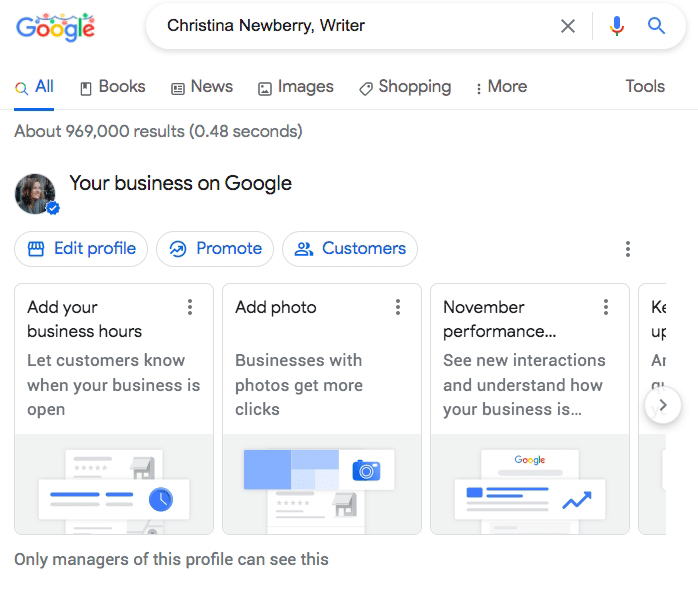Image resolution: width=698 pixels, height=591 pixels.
Task: Expand the More search filters menu
Action: [x=501, y=87]
